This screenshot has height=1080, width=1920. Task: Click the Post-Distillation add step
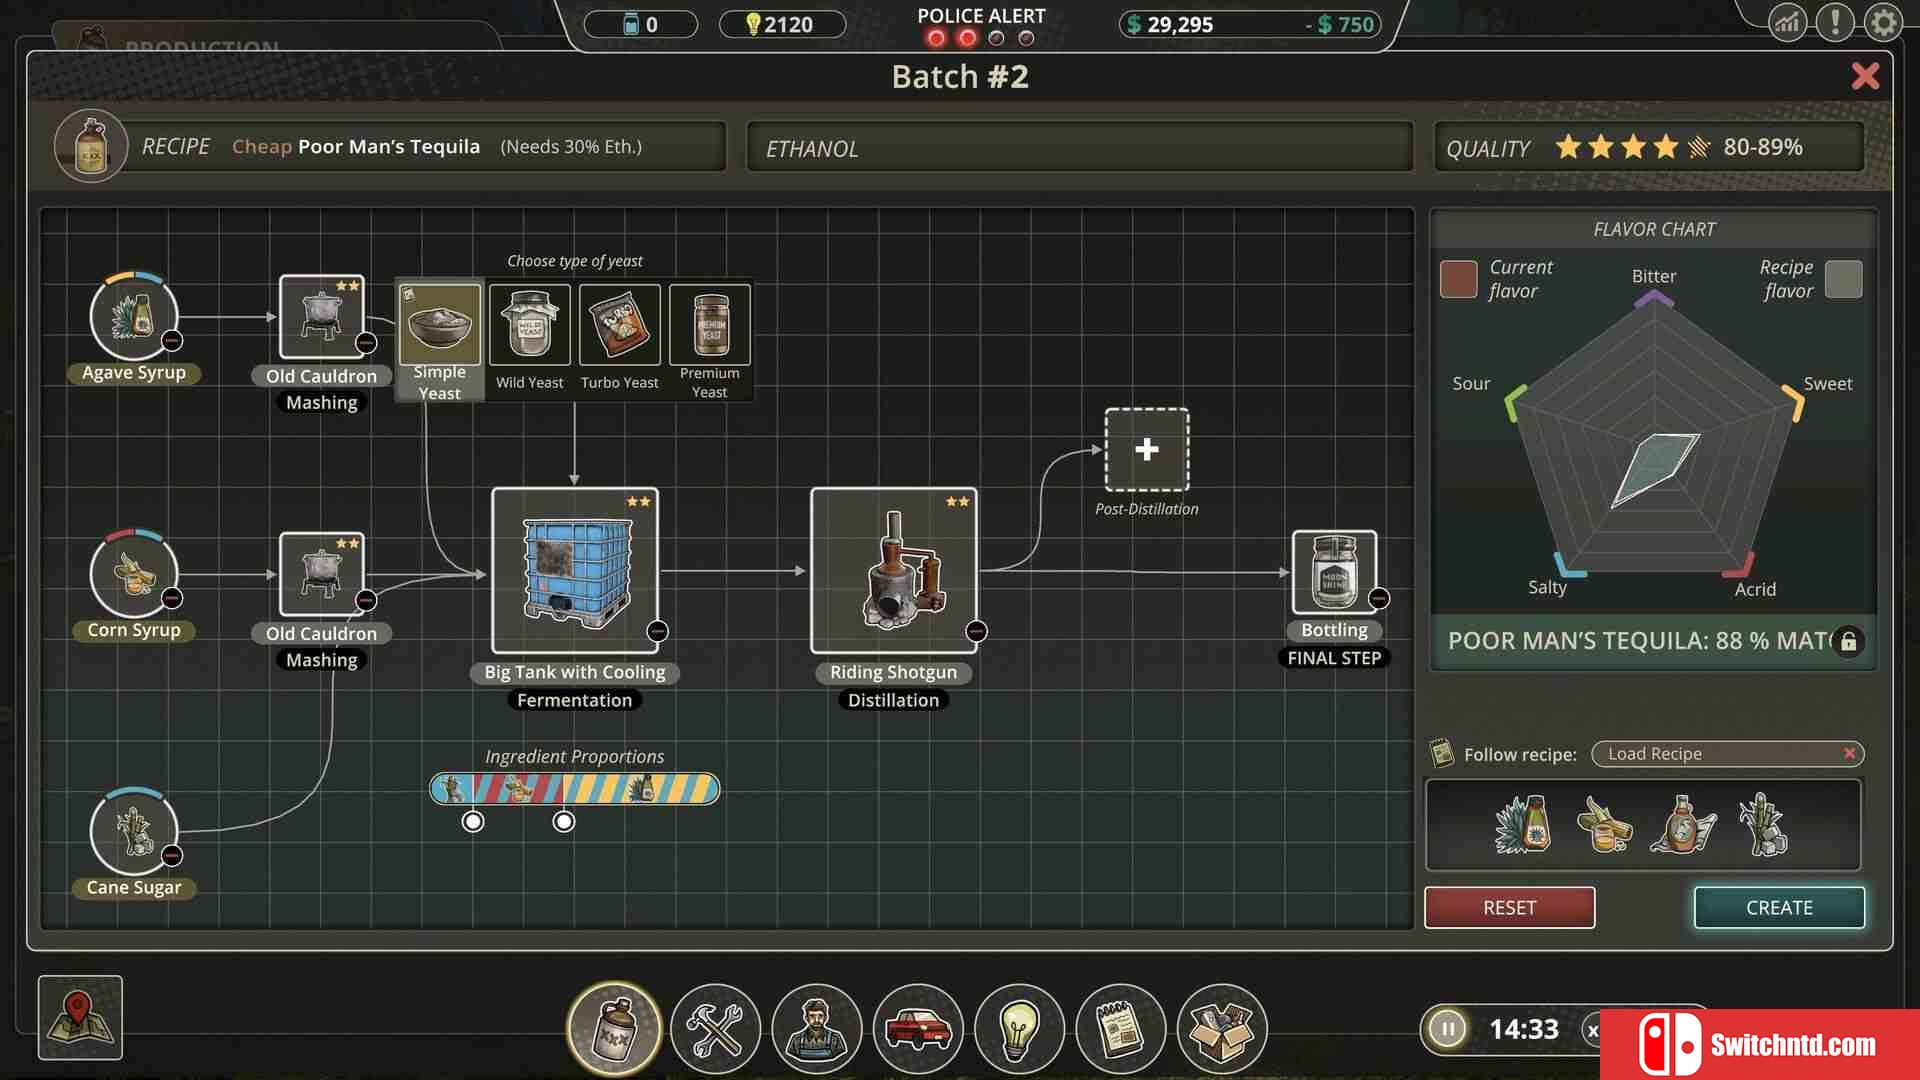click(1145, 450)
